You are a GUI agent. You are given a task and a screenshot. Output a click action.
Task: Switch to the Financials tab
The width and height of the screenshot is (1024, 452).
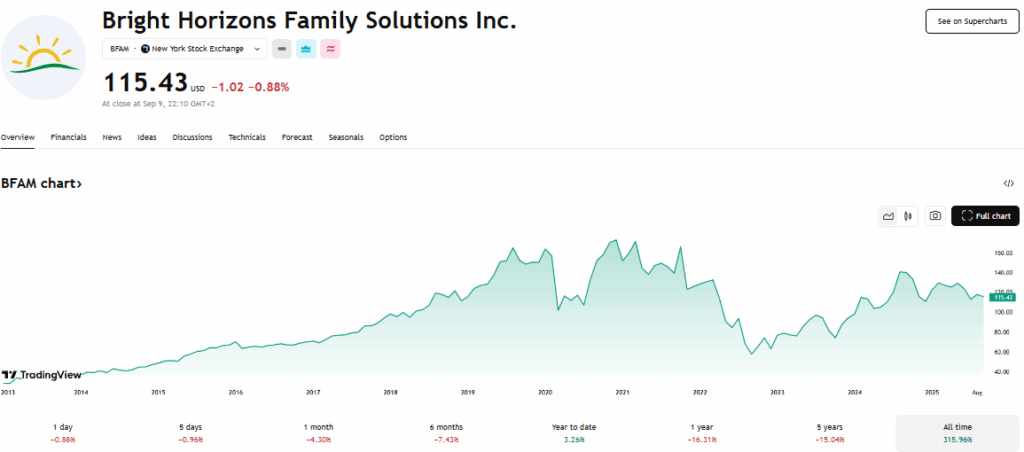click(69, 137)
